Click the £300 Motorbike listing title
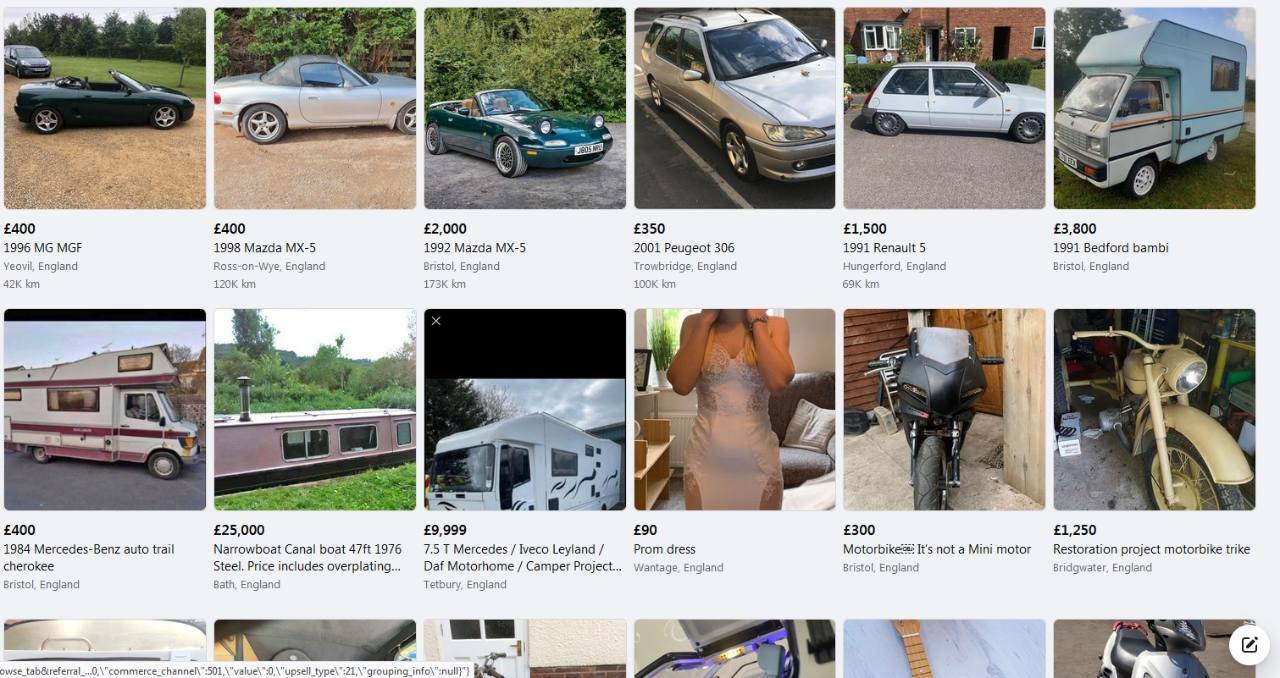1280x678 pixels. coord(937,549)
